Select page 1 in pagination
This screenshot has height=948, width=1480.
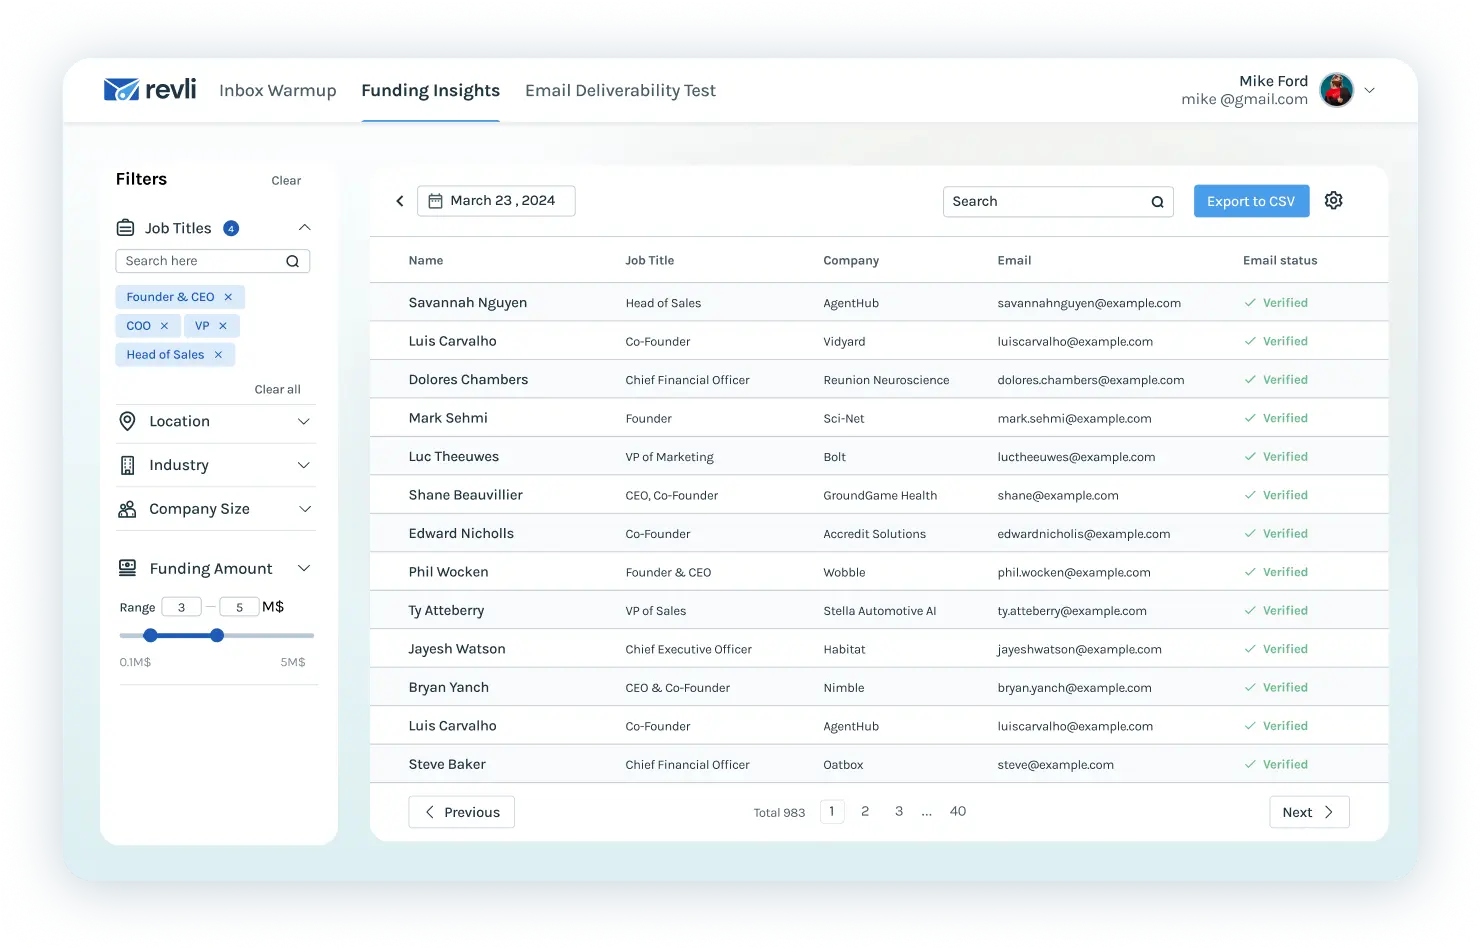(x=832, y=811)
